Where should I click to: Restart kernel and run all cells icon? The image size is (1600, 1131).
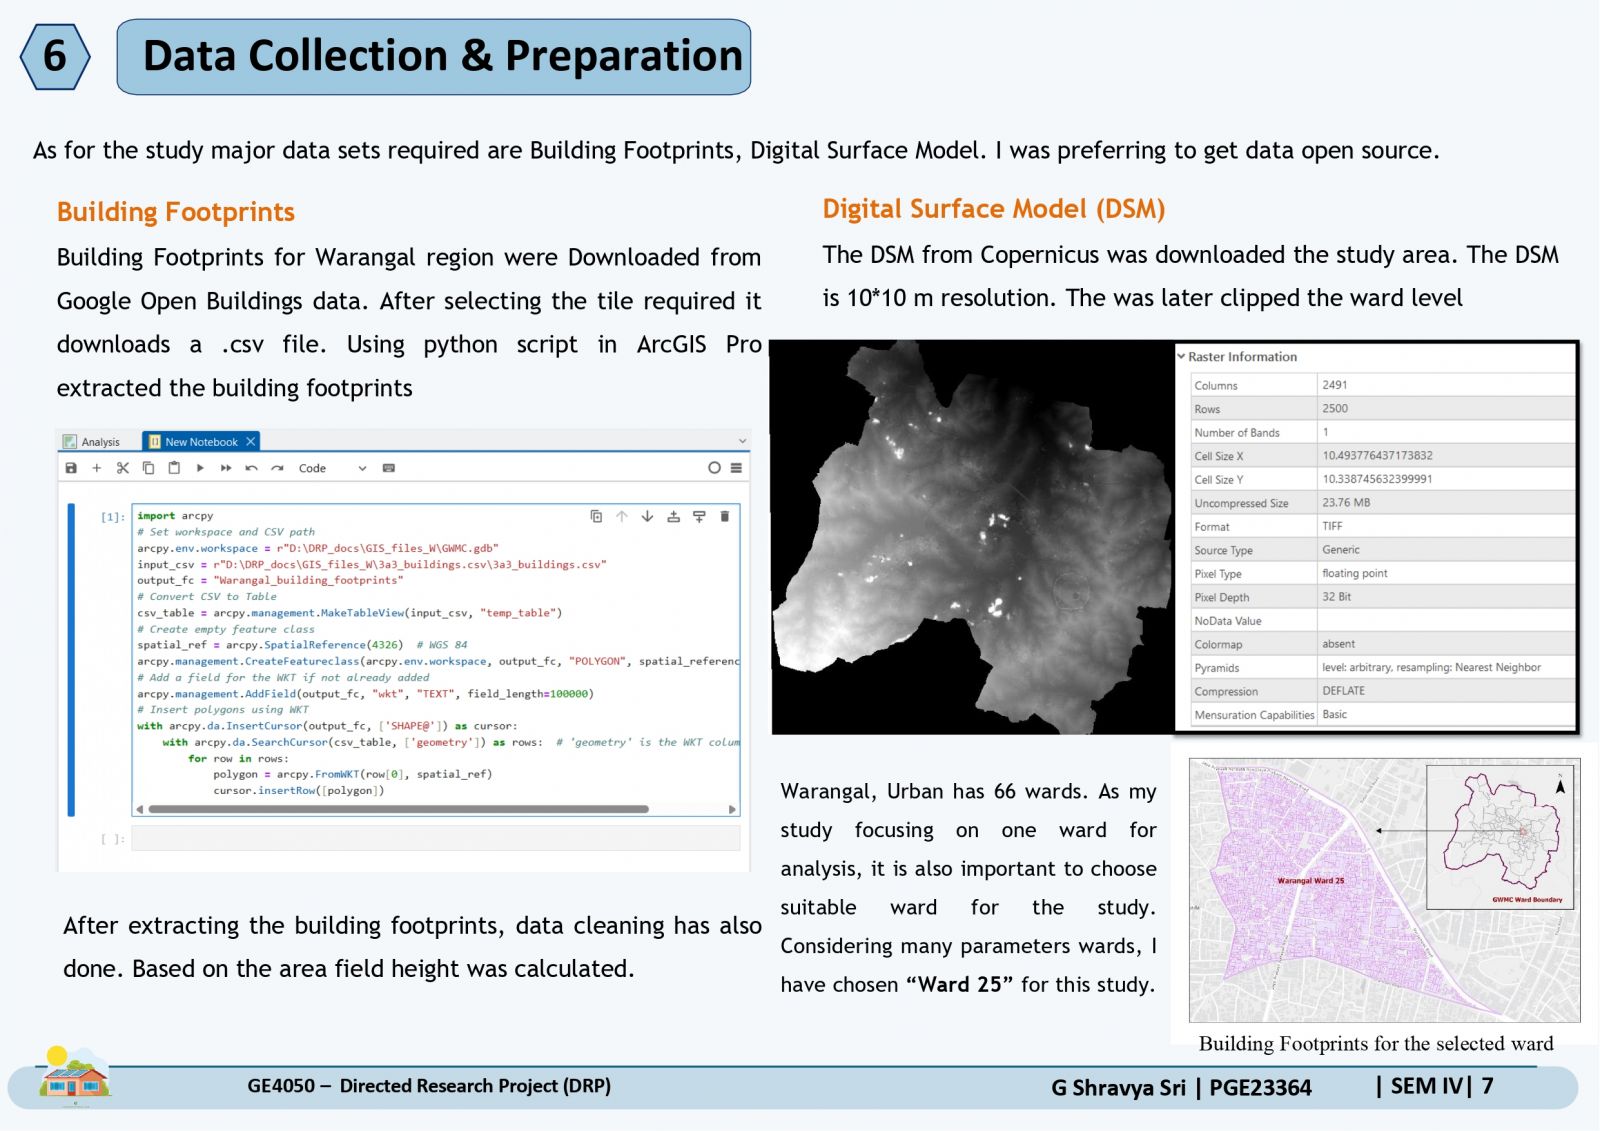pyautogui.click(x=226, y=468)
